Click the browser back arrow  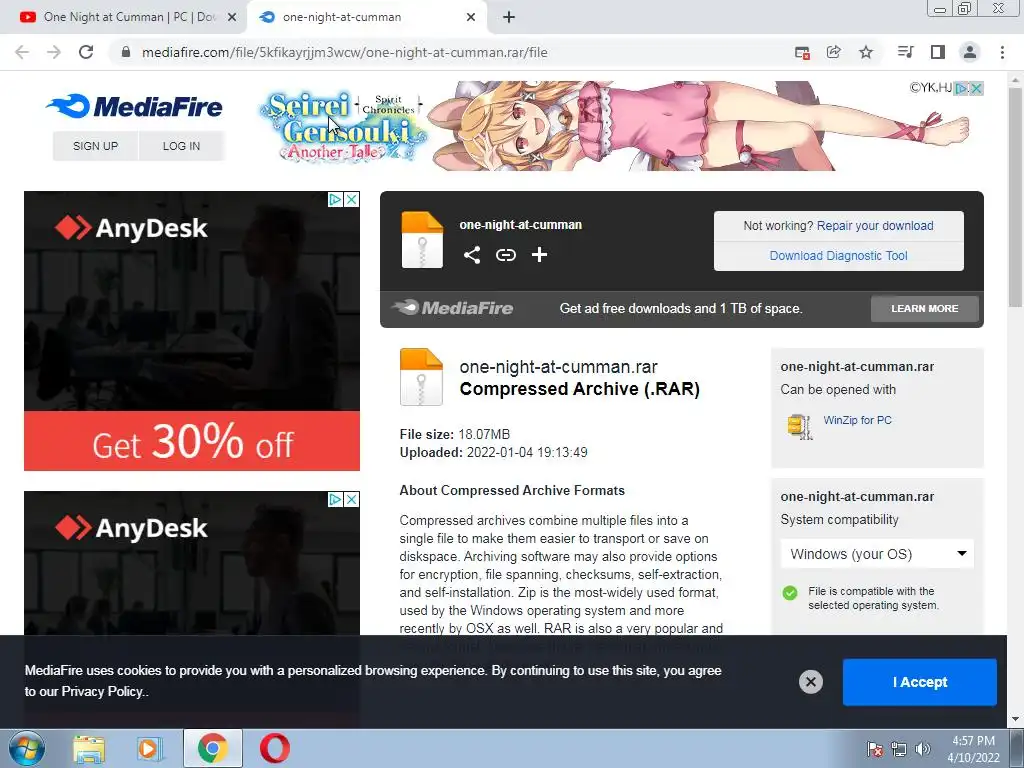tap(22, 52)
